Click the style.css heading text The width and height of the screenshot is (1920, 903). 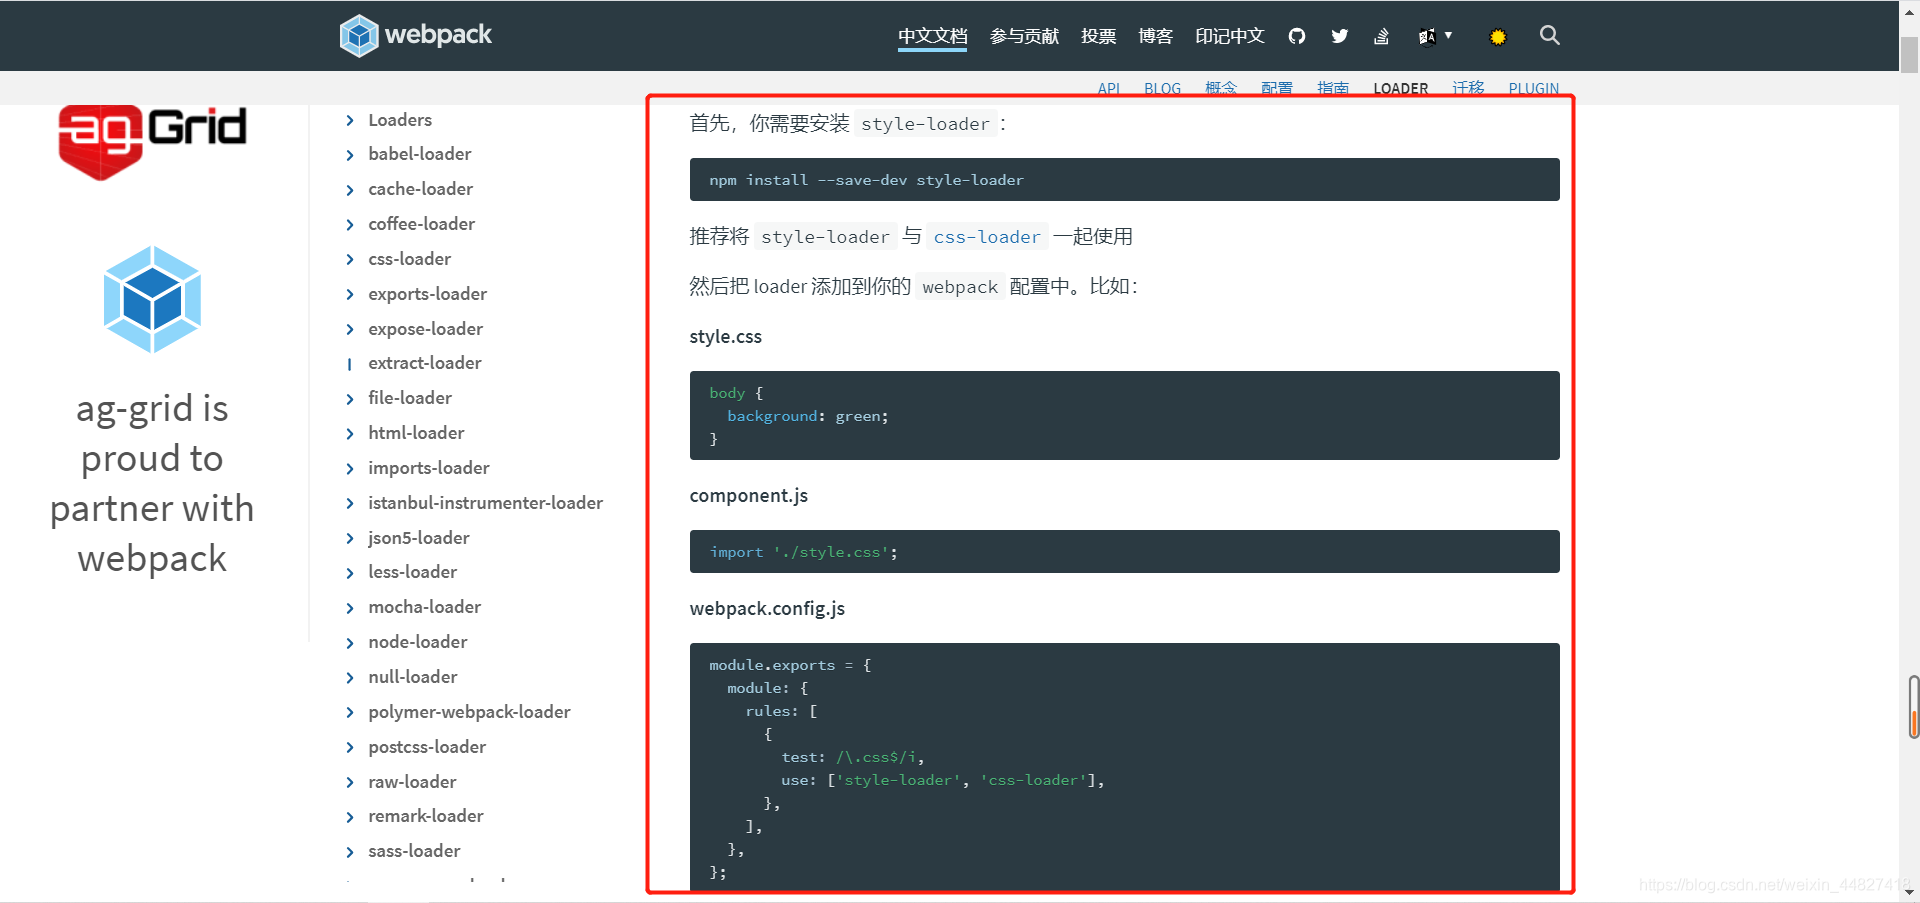point(725,337)
